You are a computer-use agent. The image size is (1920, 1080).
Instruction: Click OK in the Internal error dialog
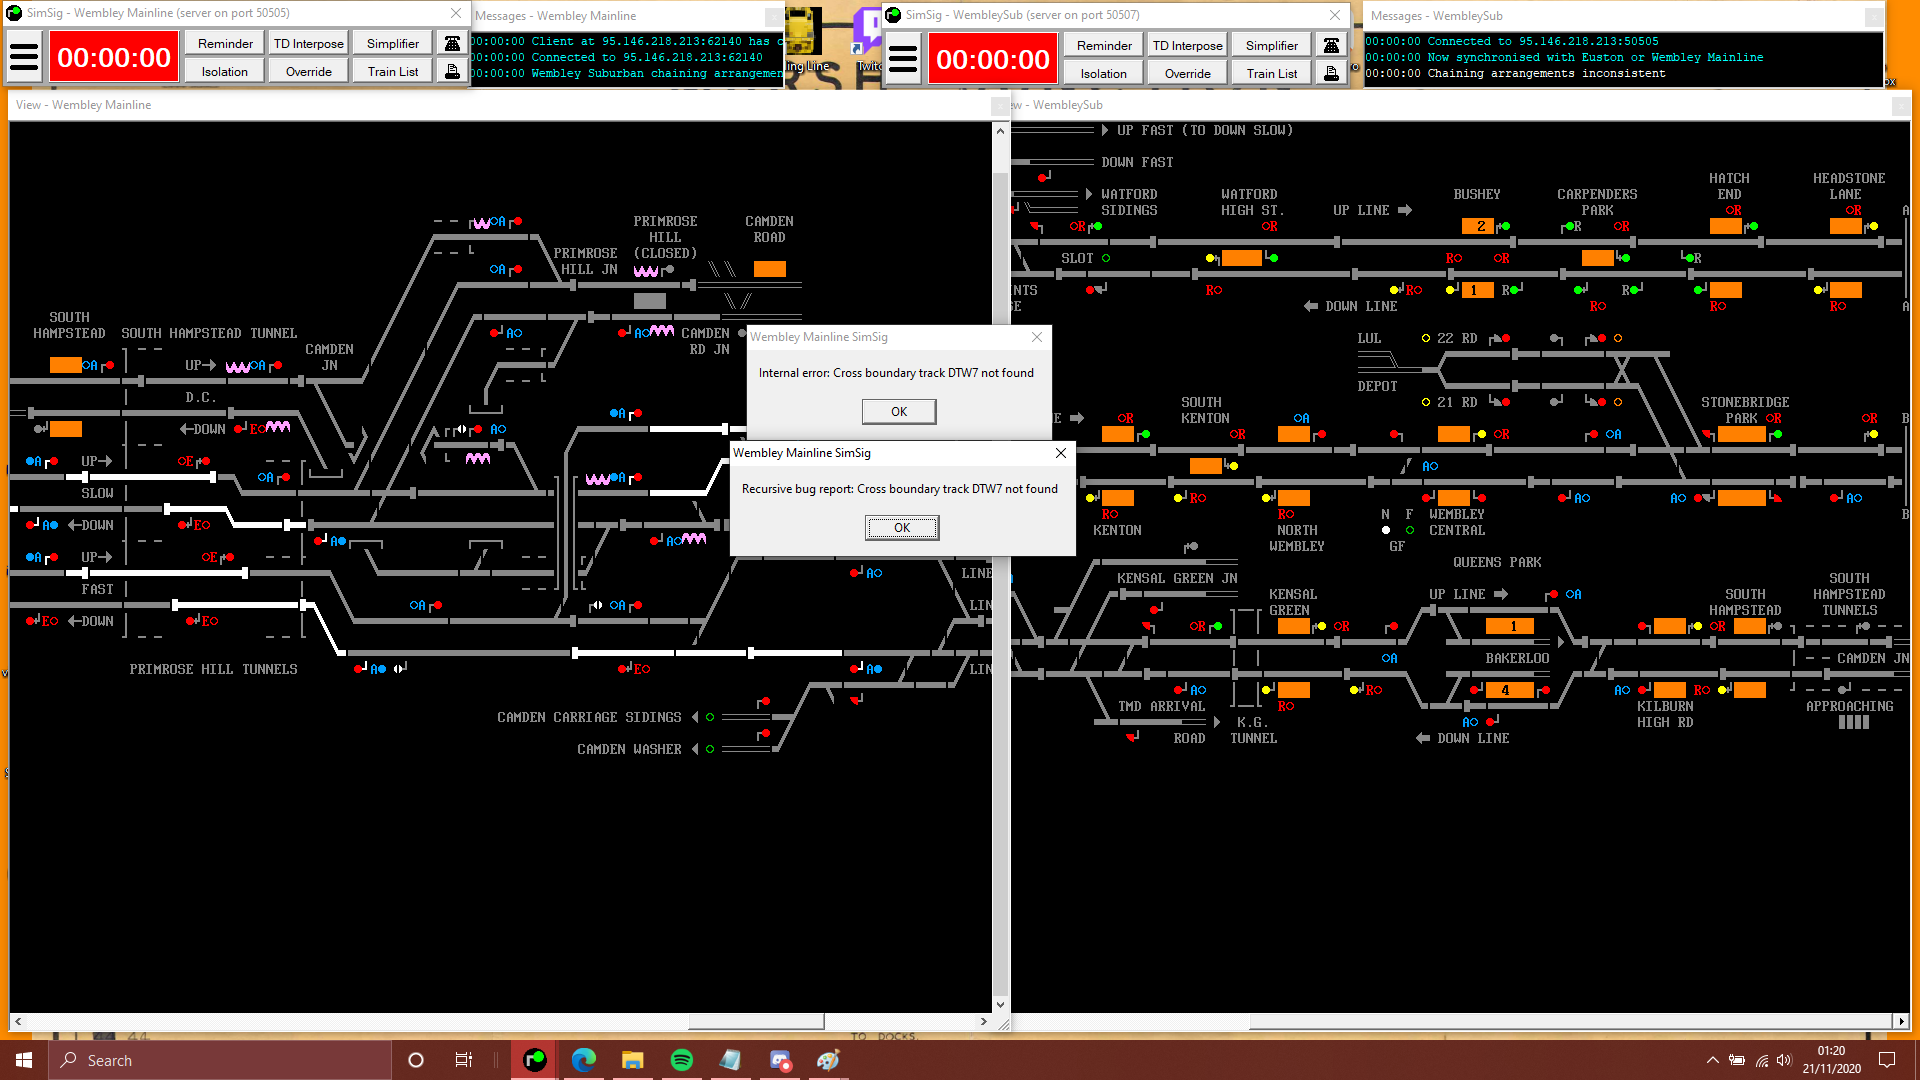point(899,411)
